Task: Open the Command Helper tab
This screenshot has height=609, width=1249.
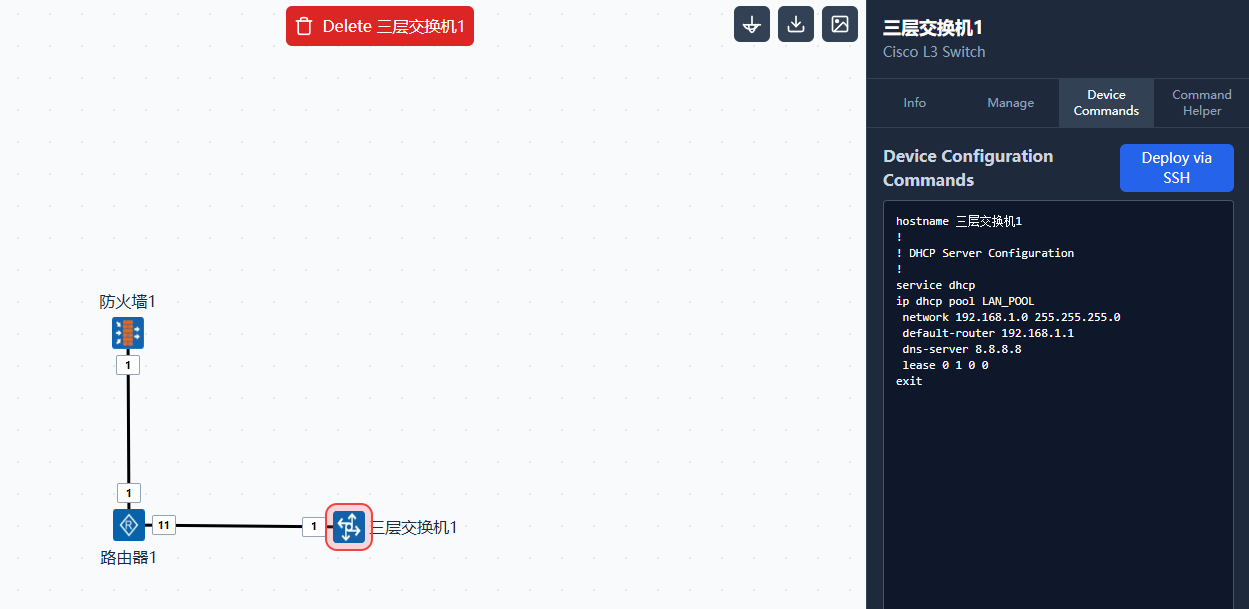Action: click(1201, 103)
